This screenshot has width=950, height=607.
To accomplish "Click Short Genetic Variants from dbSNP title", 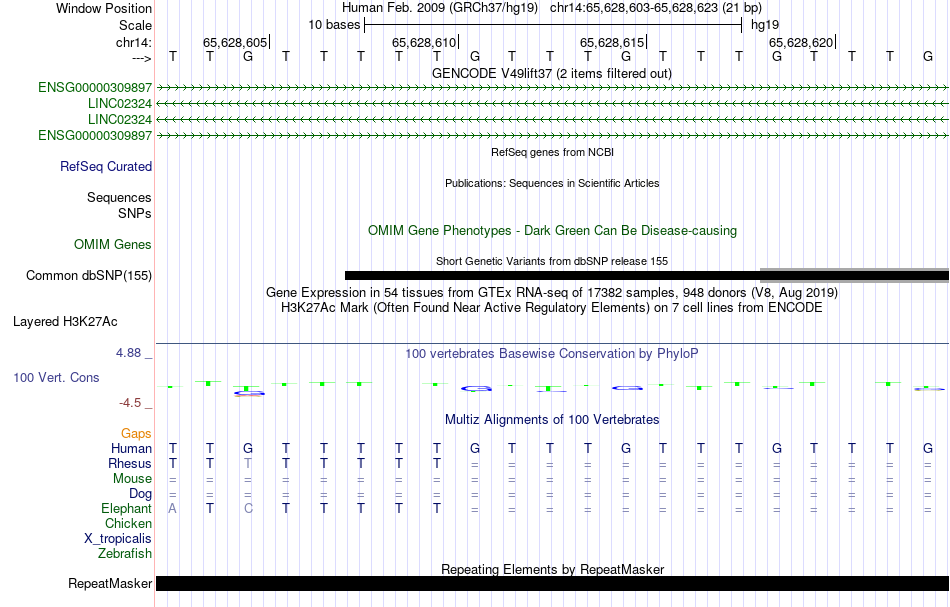I will (552, 261).
